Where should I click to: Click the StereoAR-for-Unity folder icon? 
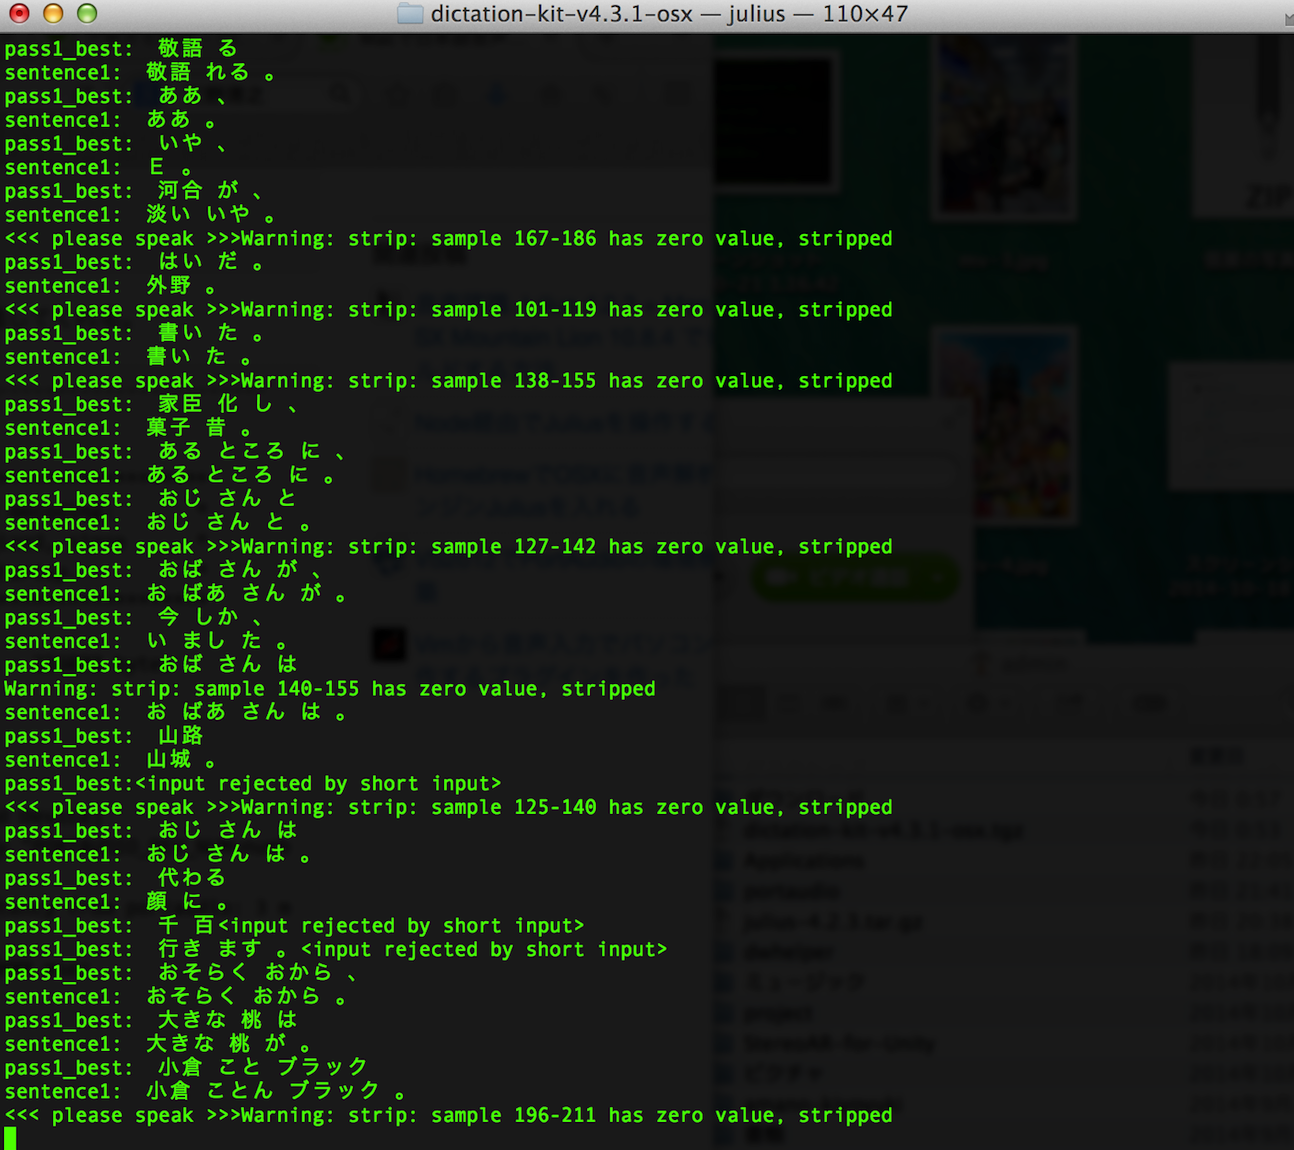[x=722, y=1043]
